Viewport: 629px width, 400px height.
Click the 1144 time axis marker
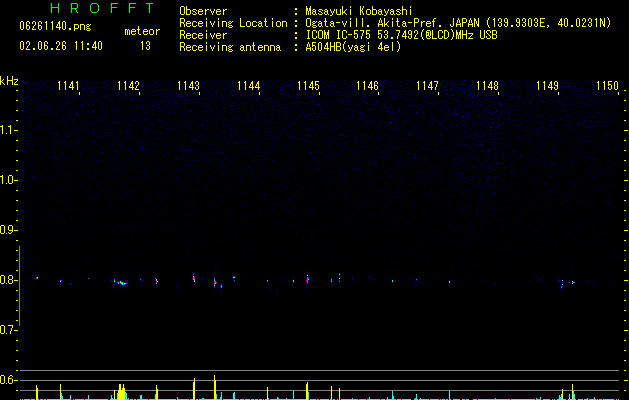[248, 85]
